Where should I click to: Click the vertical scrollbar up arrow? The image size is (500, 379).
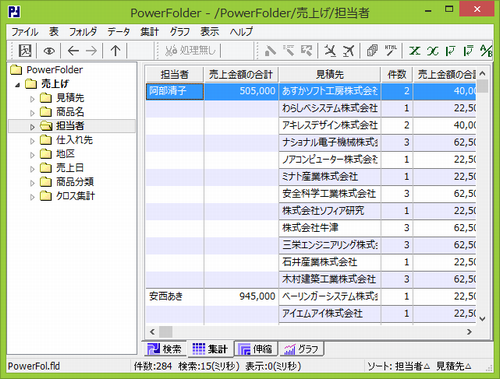[482, 73]
